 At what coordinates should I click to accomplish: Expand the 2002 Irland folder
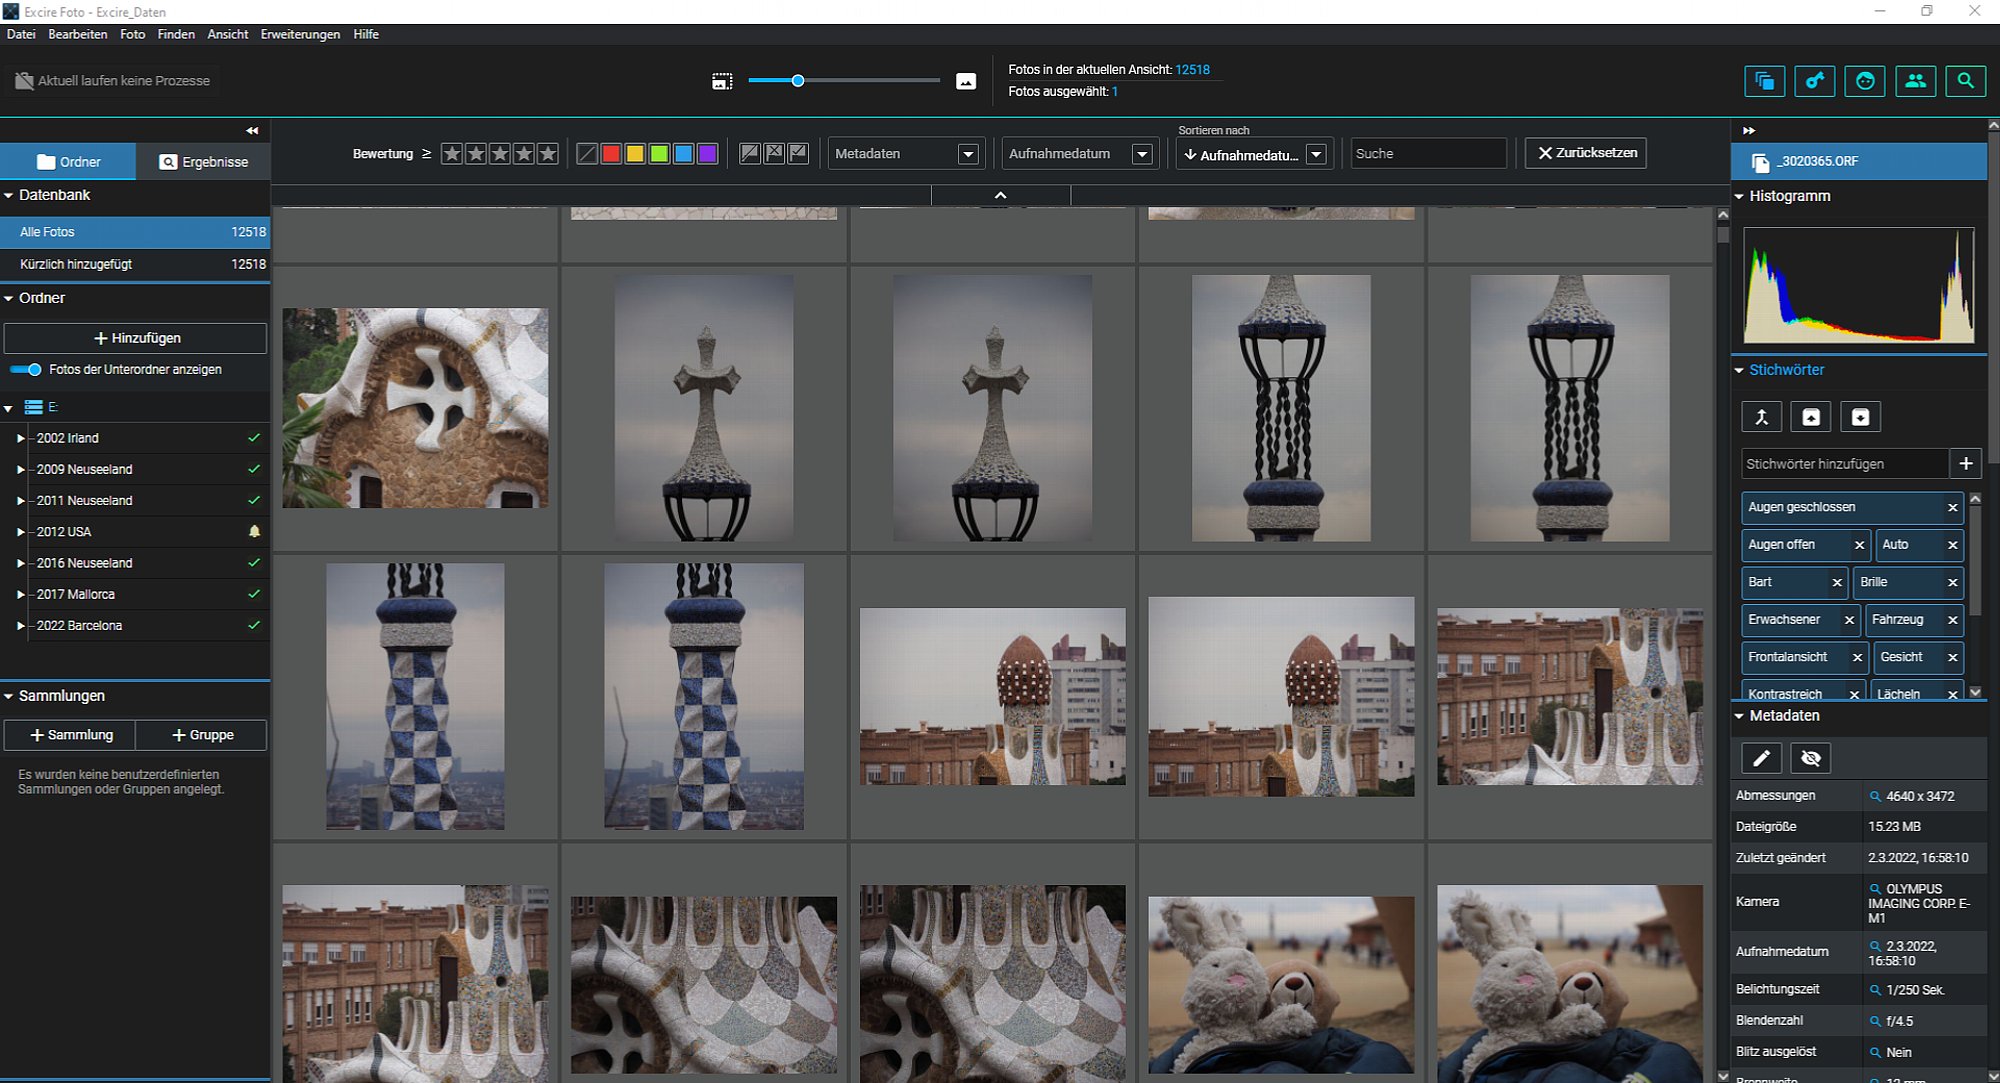pyautogui.click(x=20, y=438)
